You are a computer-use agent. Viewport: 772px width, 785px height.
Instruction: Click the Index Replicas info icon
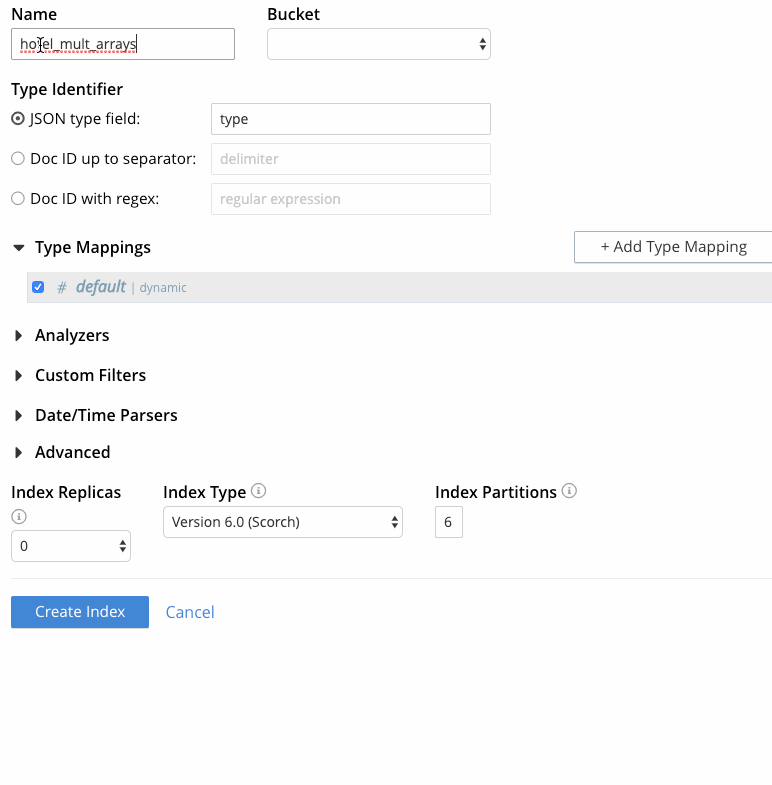(18, 517)
